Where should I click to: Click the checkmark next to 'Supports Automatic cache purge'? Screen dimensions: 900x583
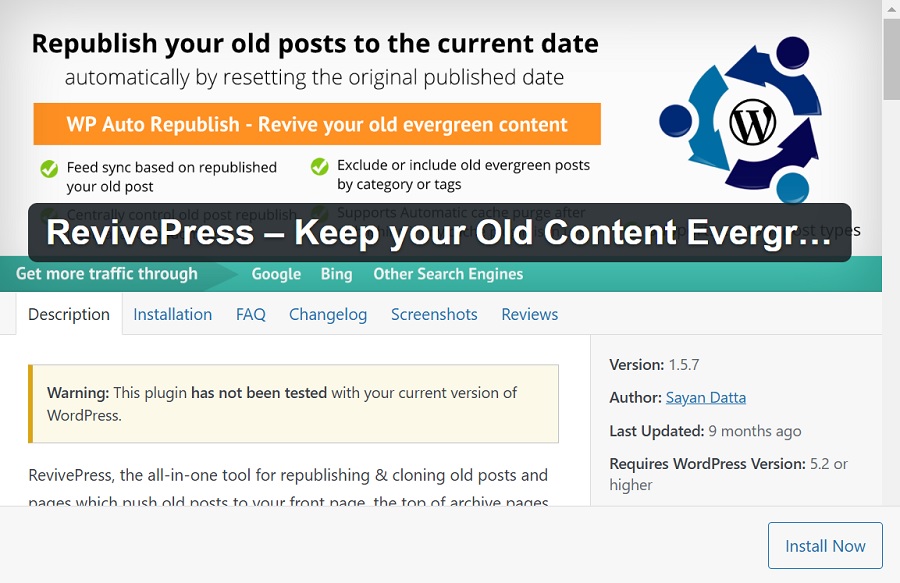point(320,213)
